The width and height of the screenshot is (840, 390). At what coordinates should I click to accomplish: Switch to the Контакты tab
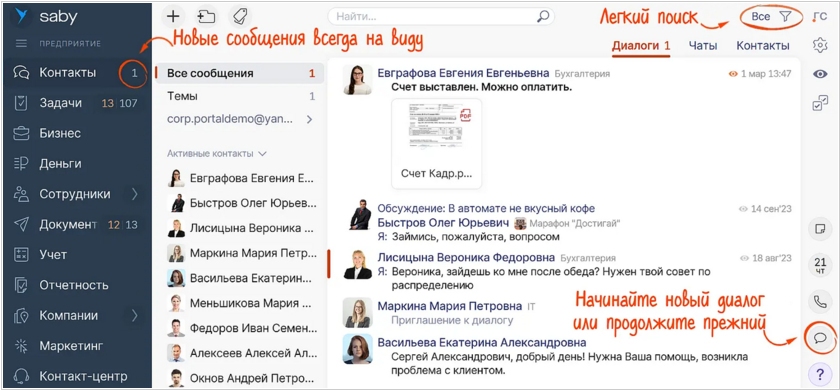click(762, 46)
